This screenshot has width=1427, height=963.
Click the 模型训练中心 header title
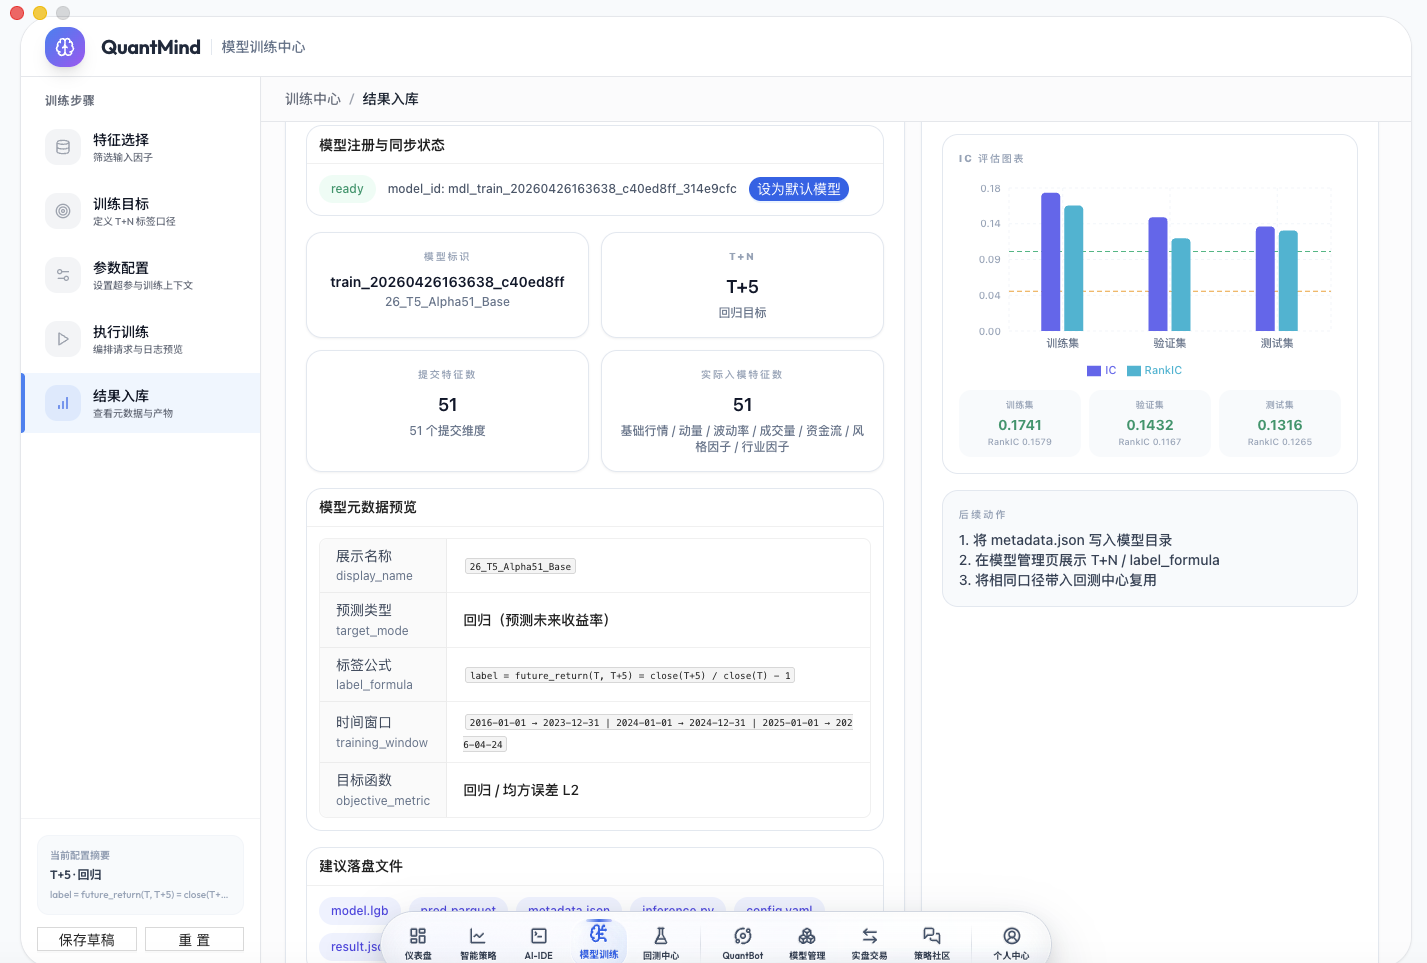(x=263, y=47)
